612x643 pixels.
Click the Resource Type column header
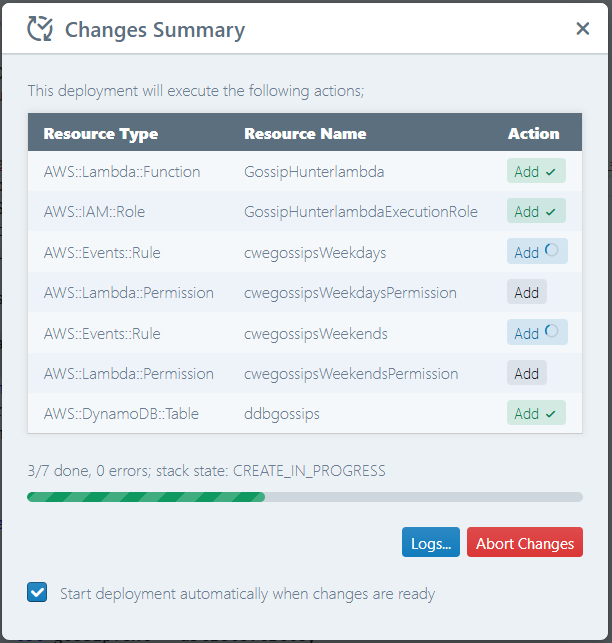point(101,134)
